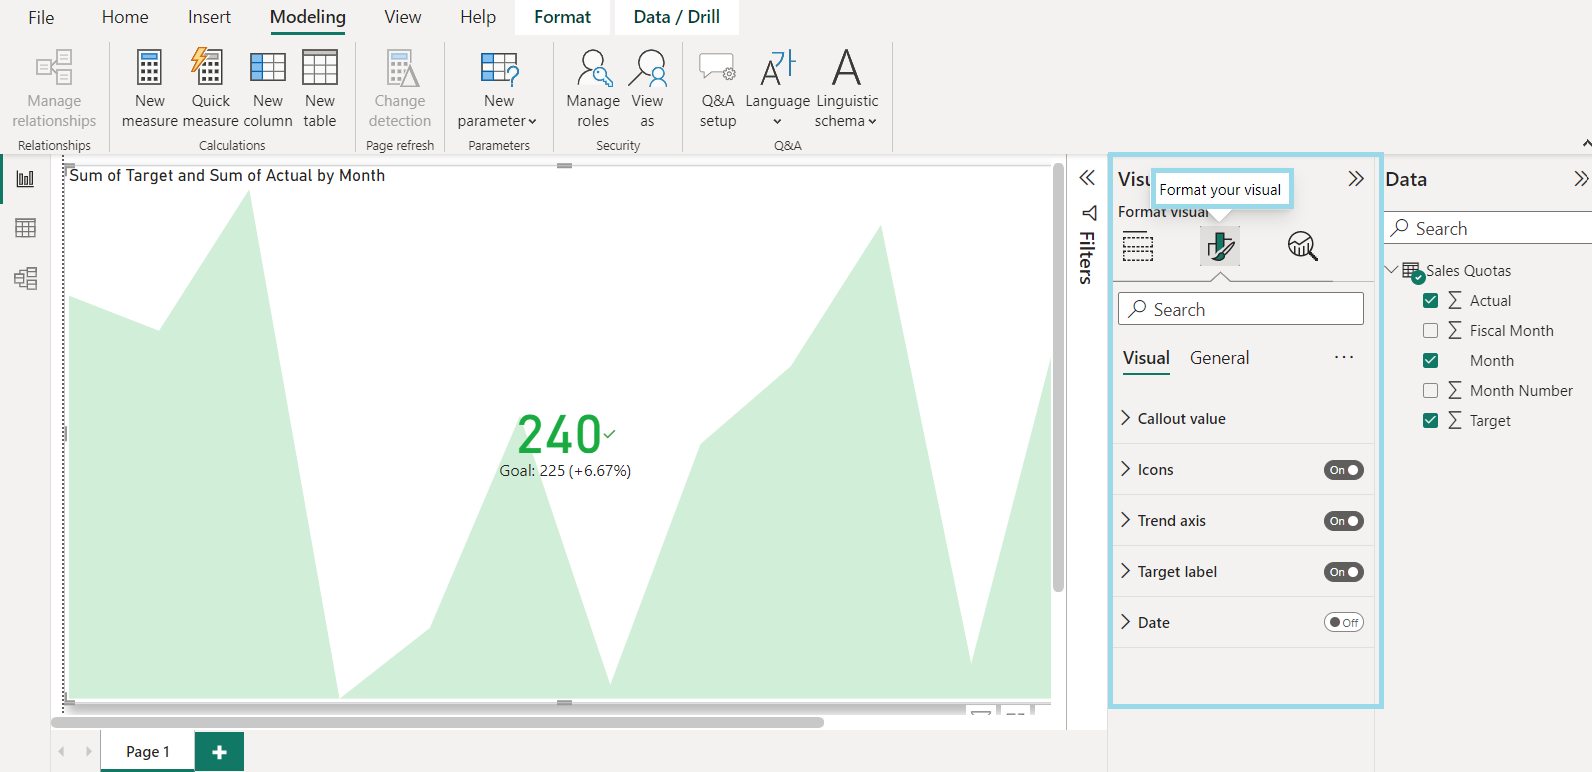Click Search field in Data pane
Image resolution: width=1592 pixels, height=772 pixels.
[x=1488, y=228]
